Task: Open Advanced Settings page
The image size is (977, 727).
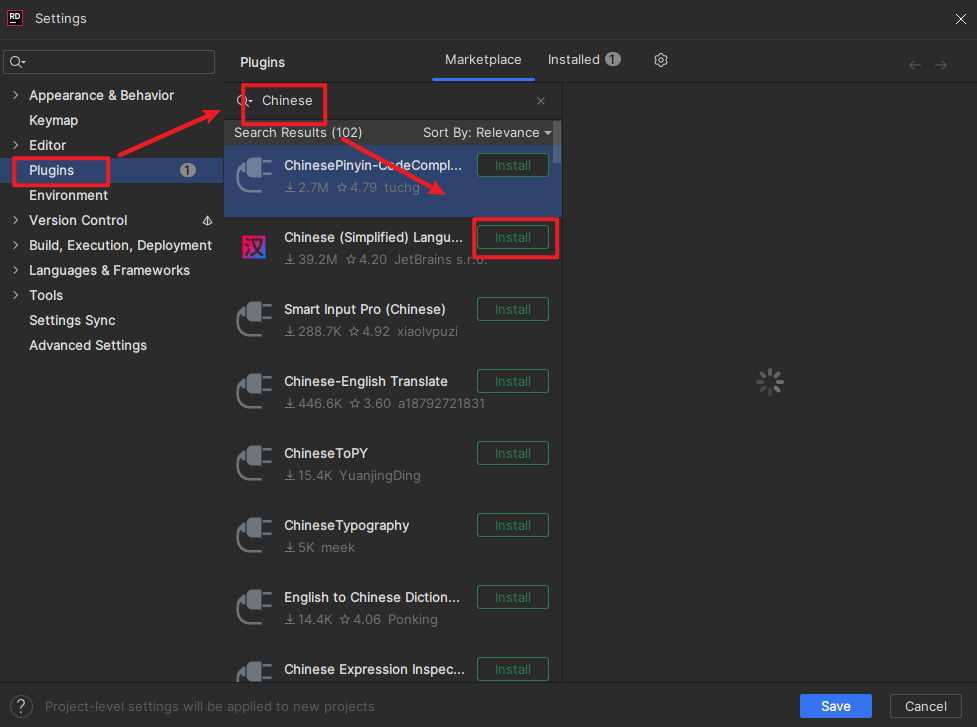Action: click(x=88, y=345)
